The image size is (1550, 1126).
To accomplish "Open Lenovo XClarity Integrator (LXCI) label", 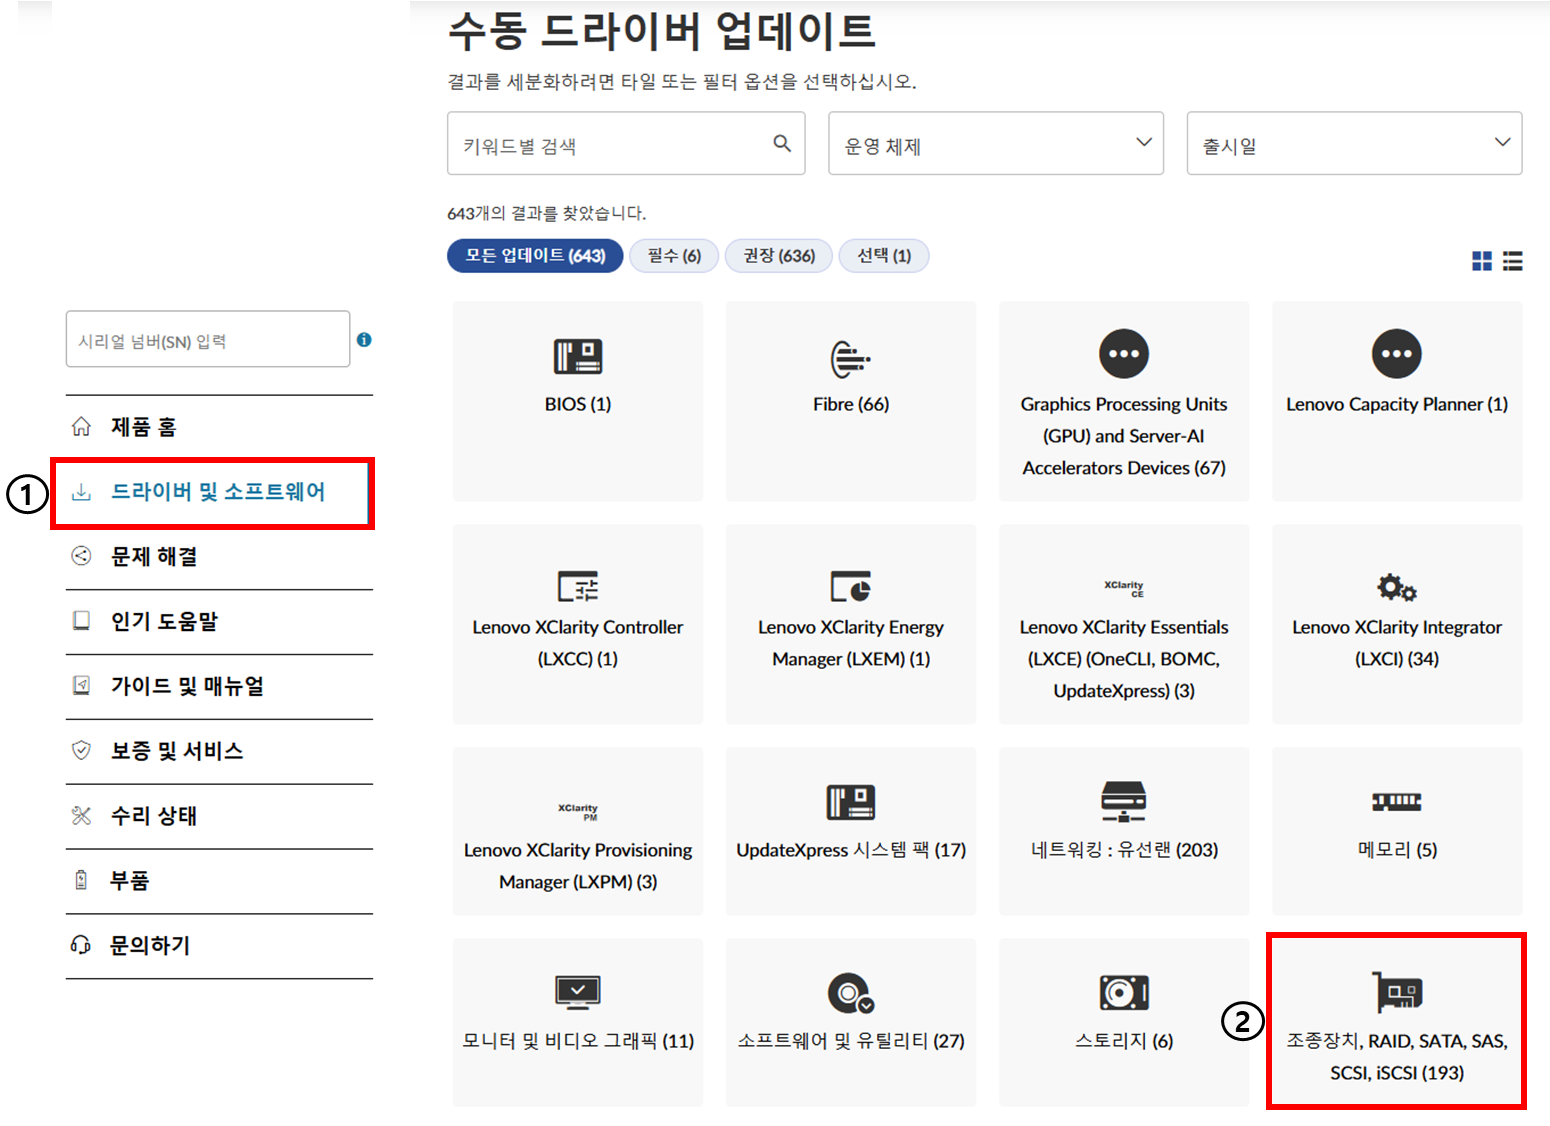I will click(x=1397, y=643).
